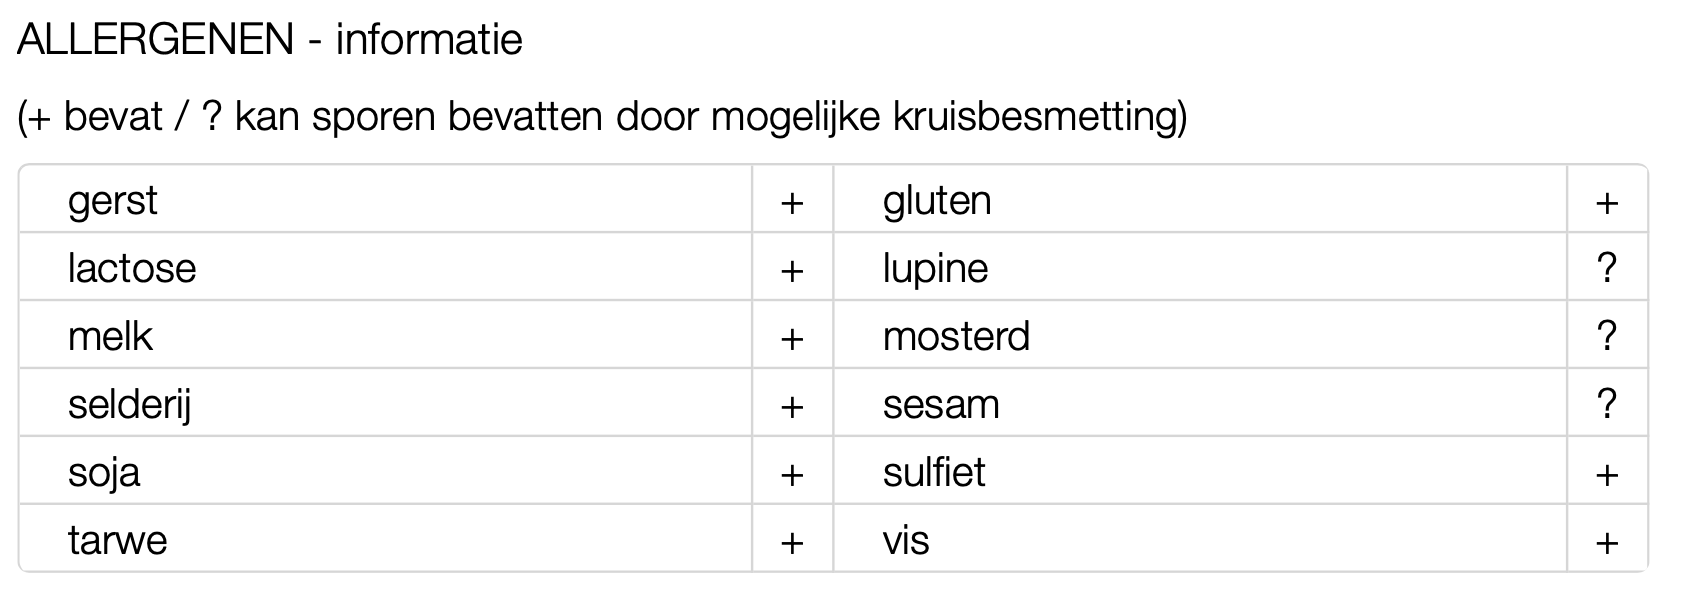Select the lupine allergen cell
The image size is (1686, 592).
pyautogui.click(x=935, y=268)
